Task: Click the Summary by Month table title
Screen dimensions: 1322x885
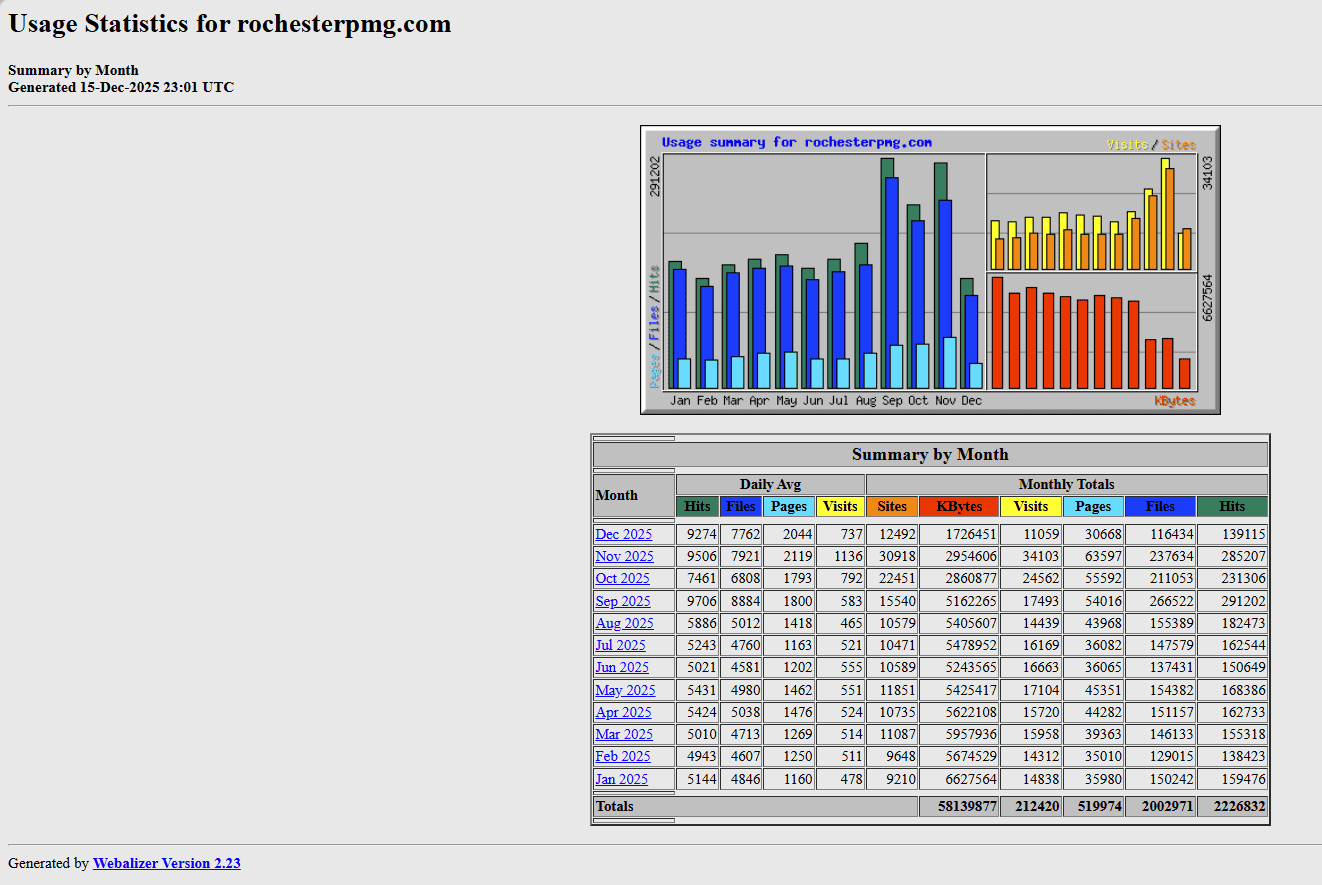Action: pyautogui.click(x=930, y=454)
